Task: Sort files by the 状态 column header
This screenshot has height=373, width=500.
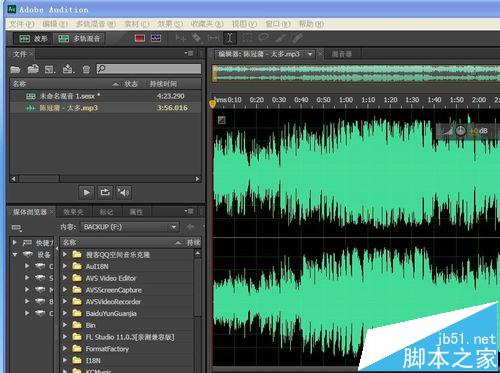Action: click(x=131, y=84)
